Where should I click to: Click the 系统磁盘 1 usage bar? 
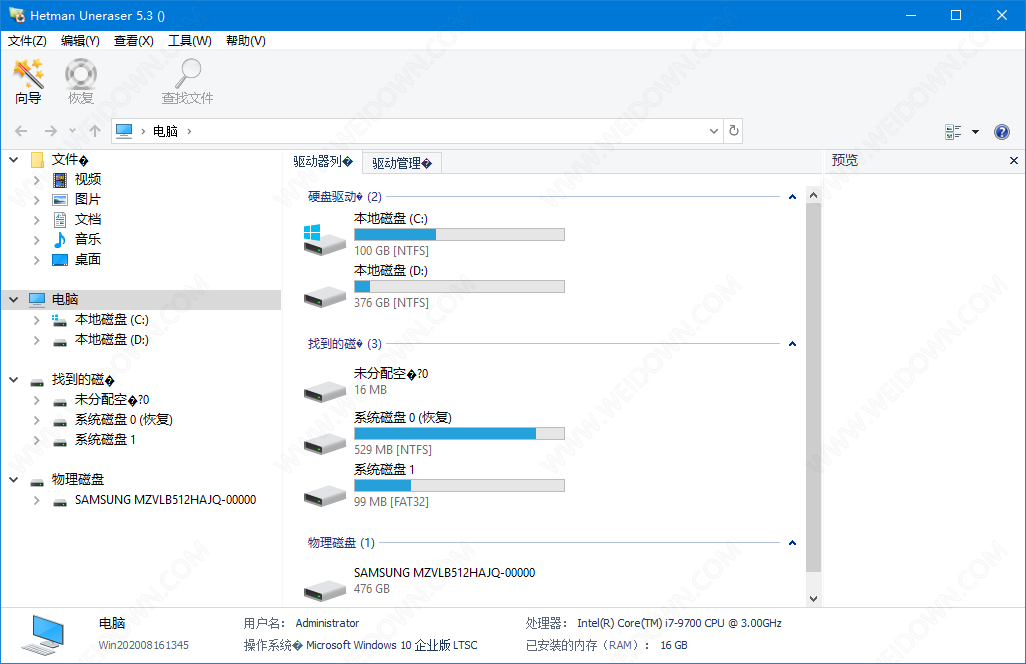(459, 485)
